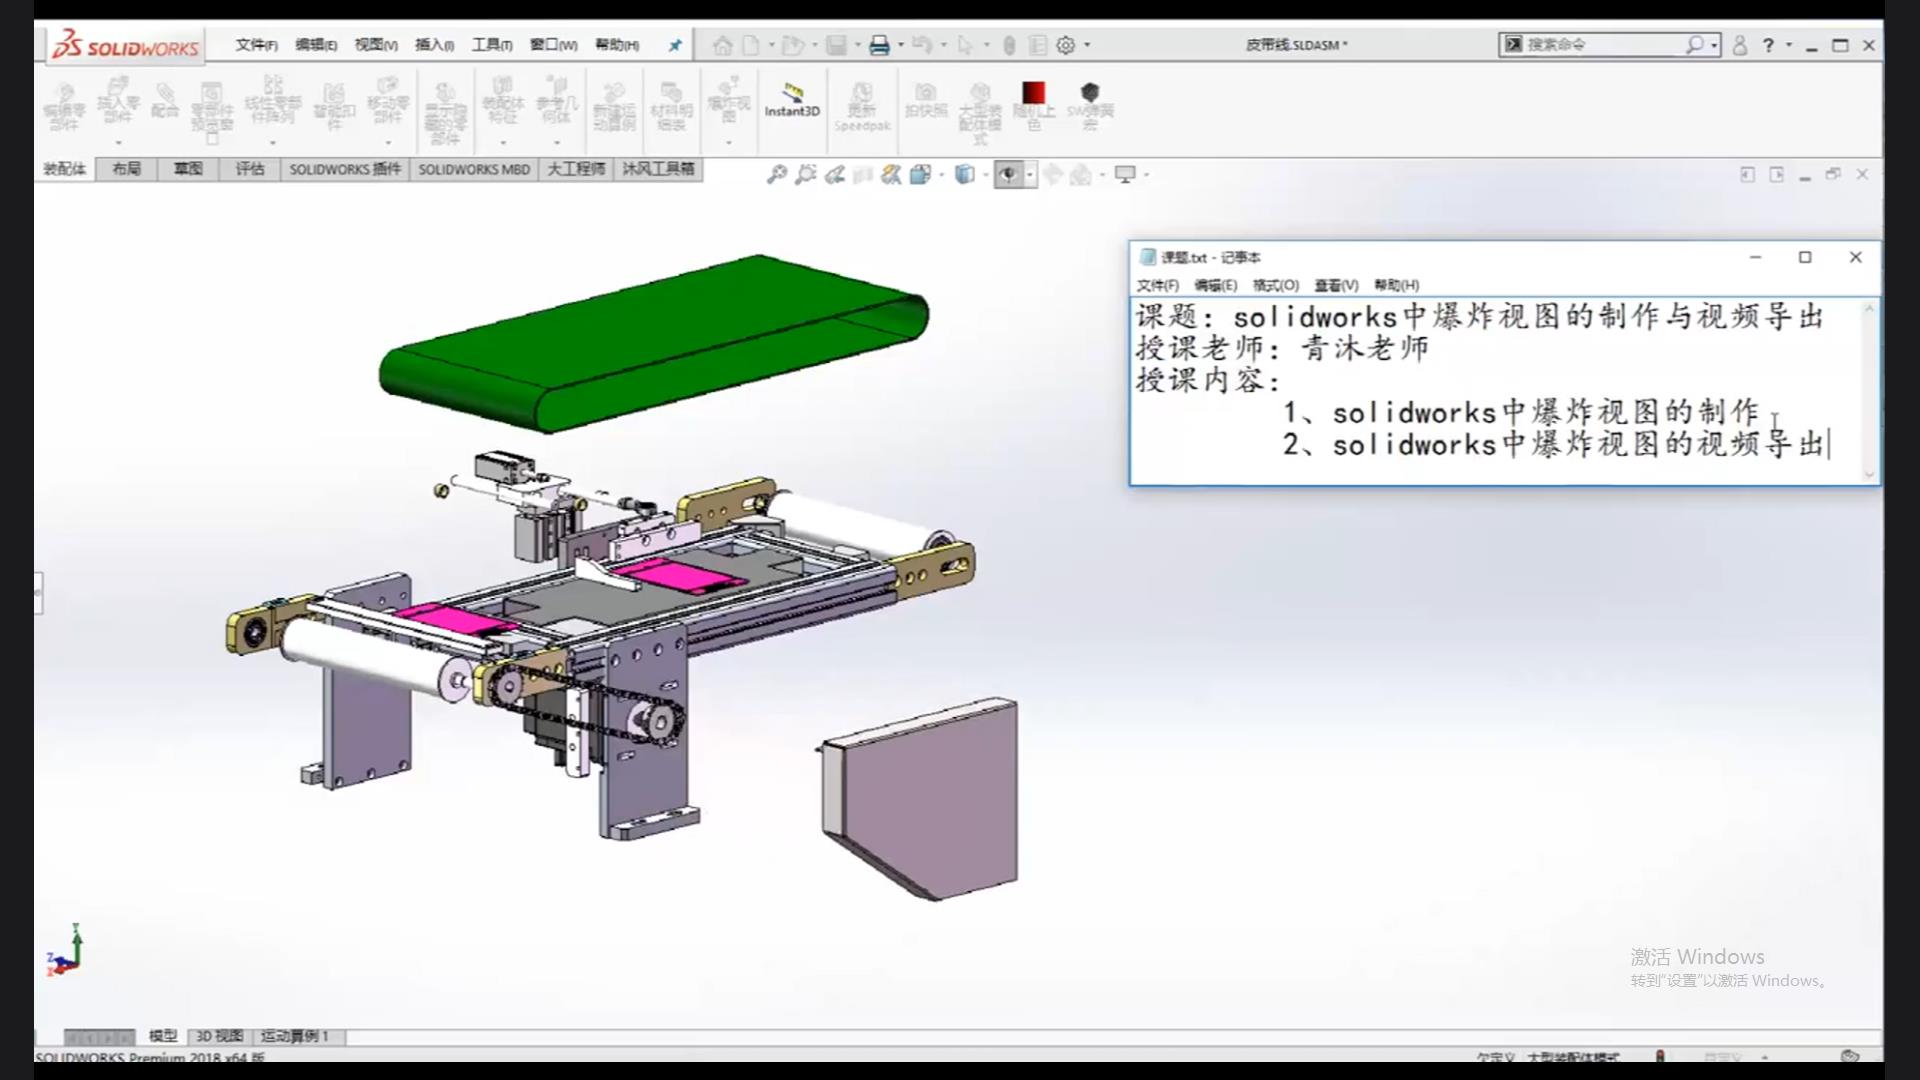This screenshot has height=1080, width=1920.
Task: Click Previous View icon in view toolbar
Action: [x=835, y=175]
